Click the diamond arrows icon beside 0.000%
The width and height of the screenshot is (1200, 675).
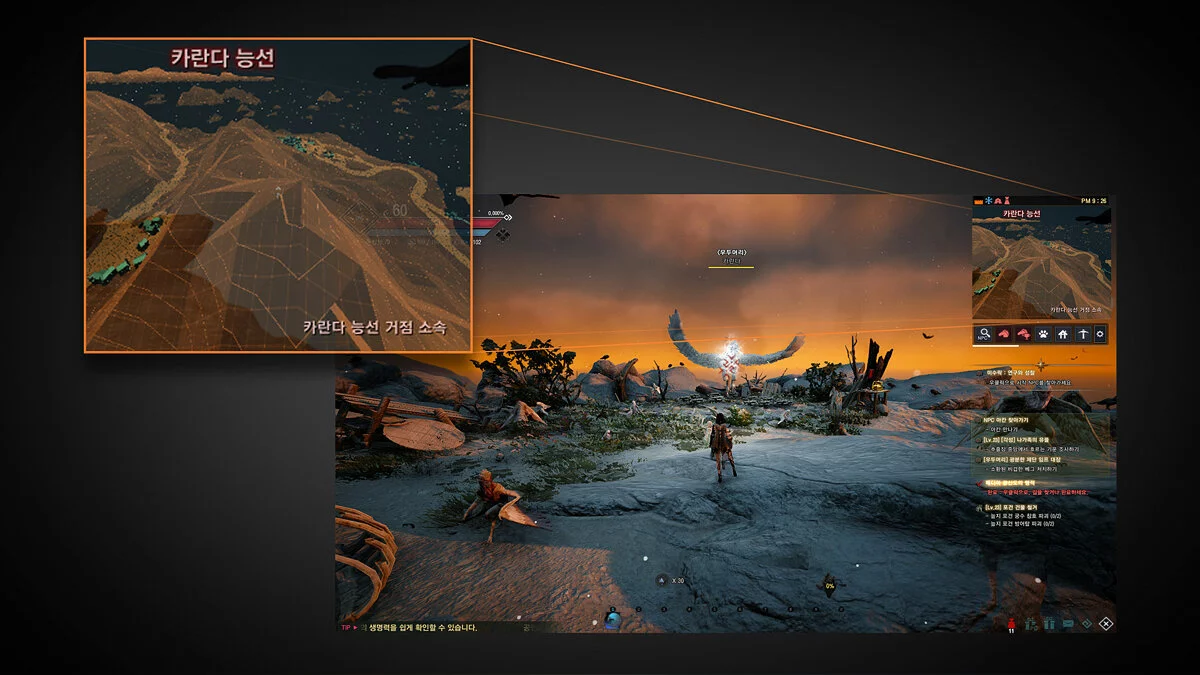click(x=508, y=217)
